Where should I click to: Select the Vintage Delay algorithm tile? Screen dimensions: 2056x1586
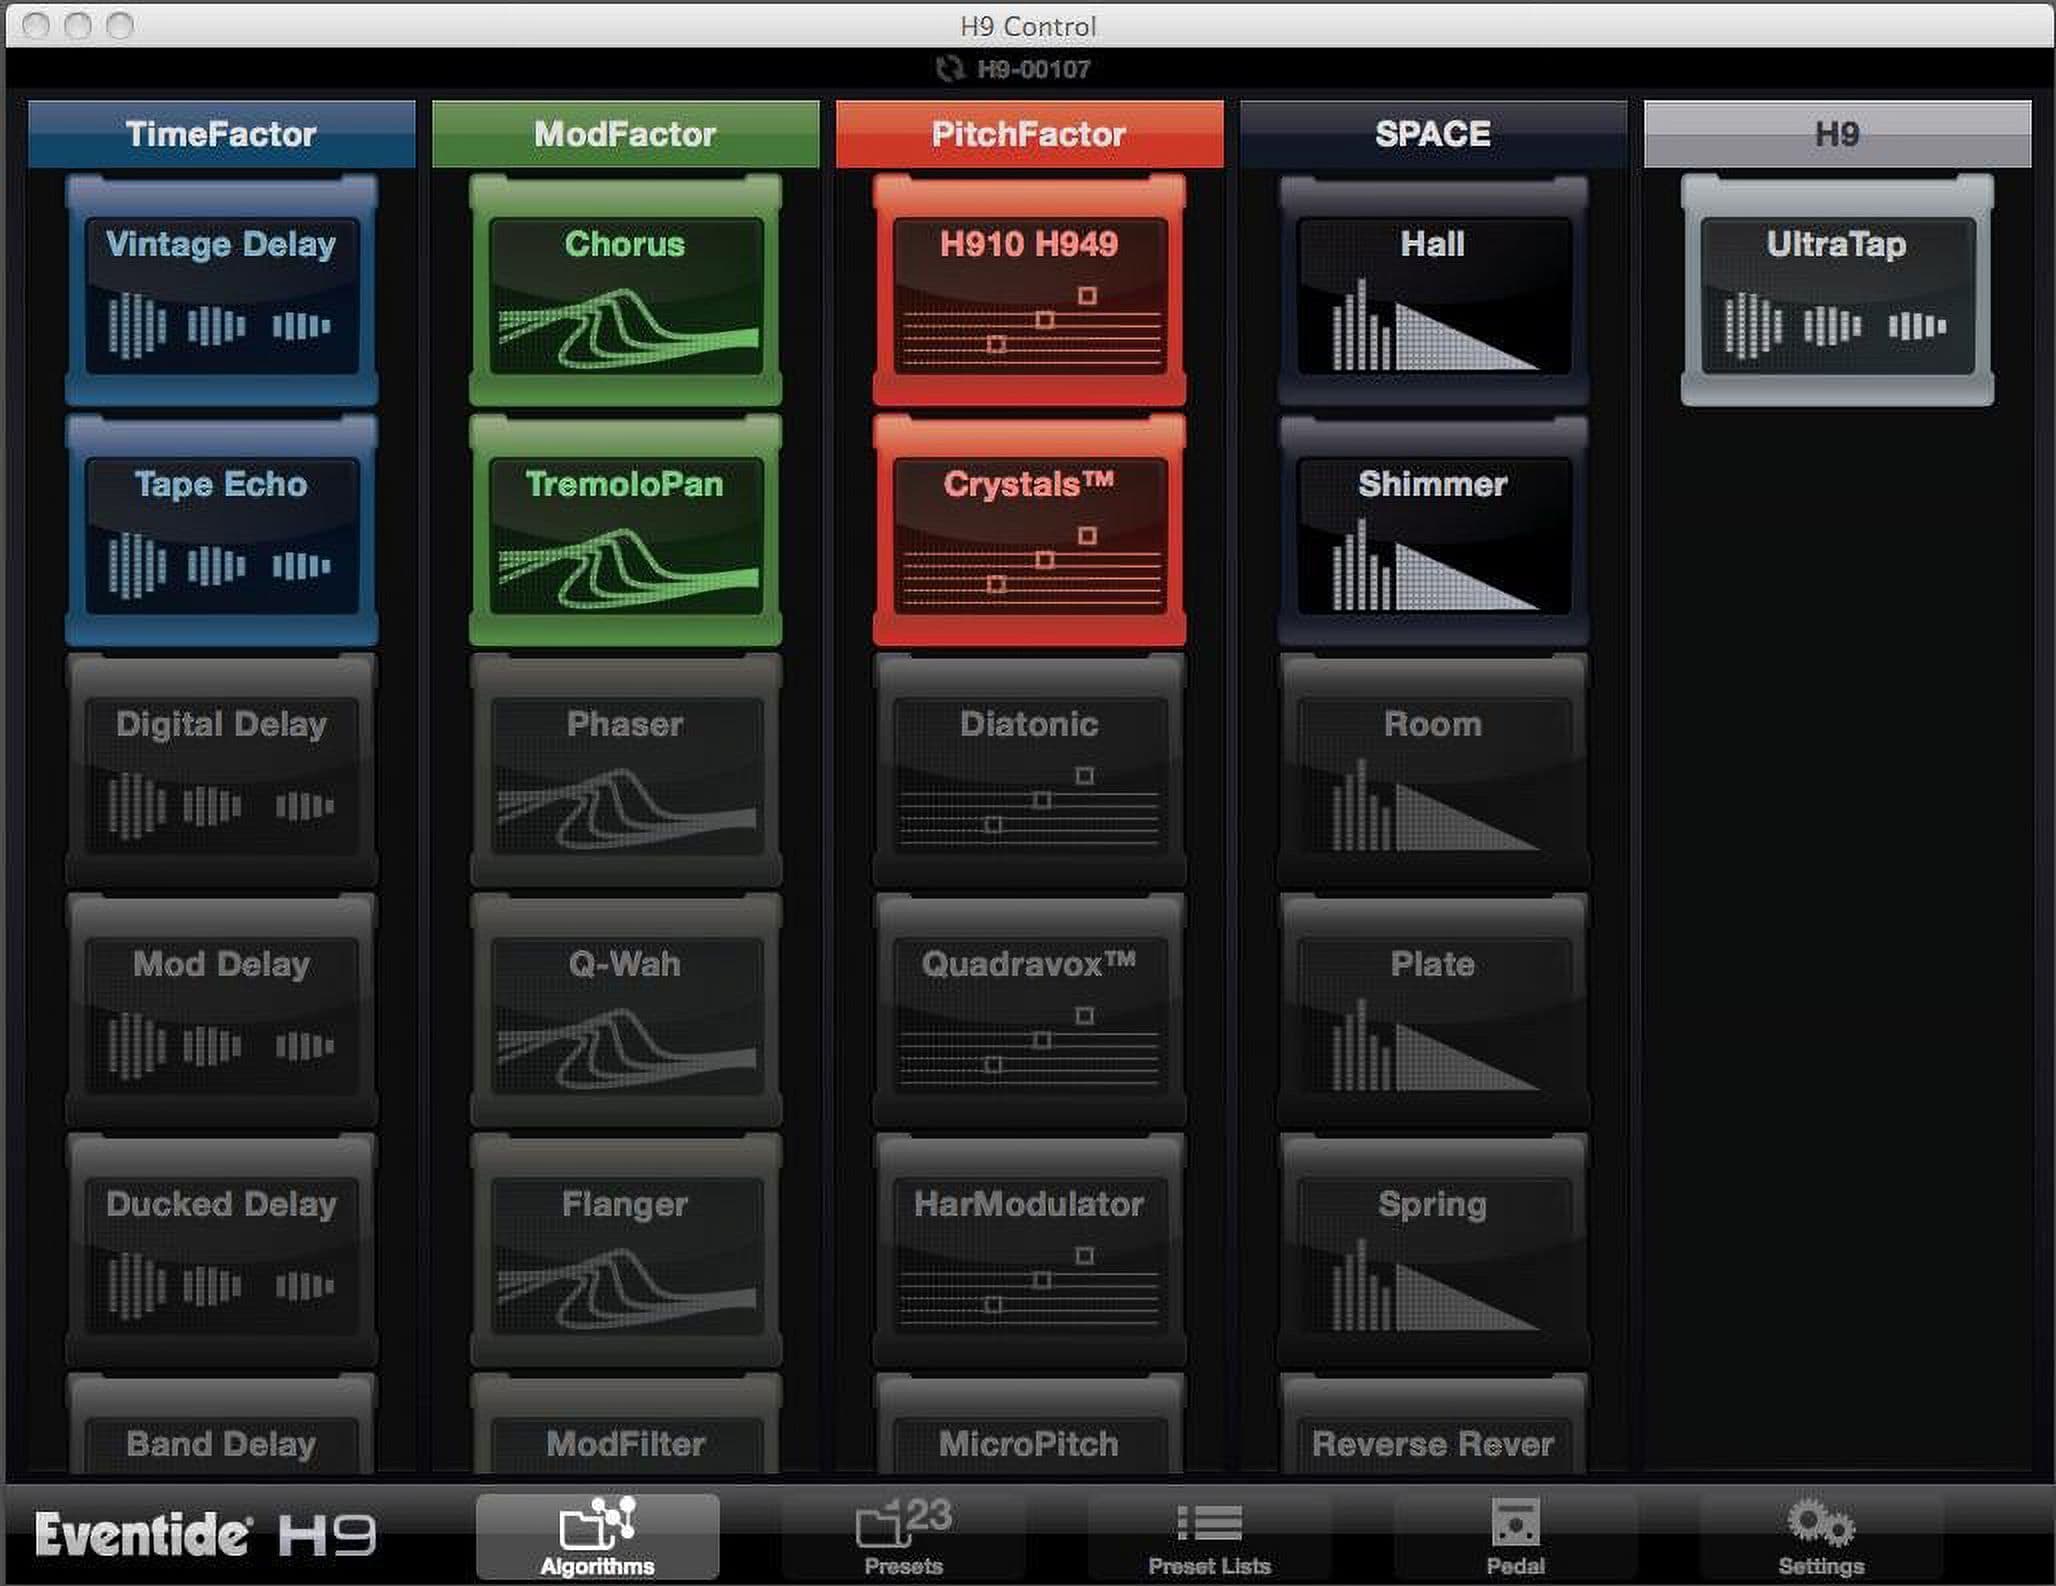click(x=221, y=290)
